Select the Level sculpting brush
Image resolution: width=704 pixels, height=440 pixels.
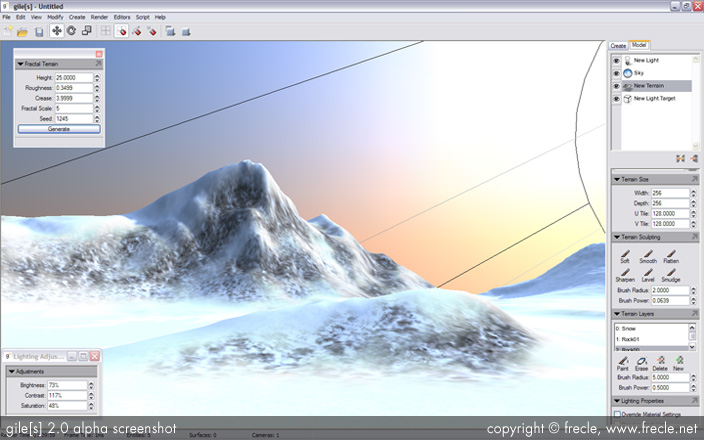[648, 276]
